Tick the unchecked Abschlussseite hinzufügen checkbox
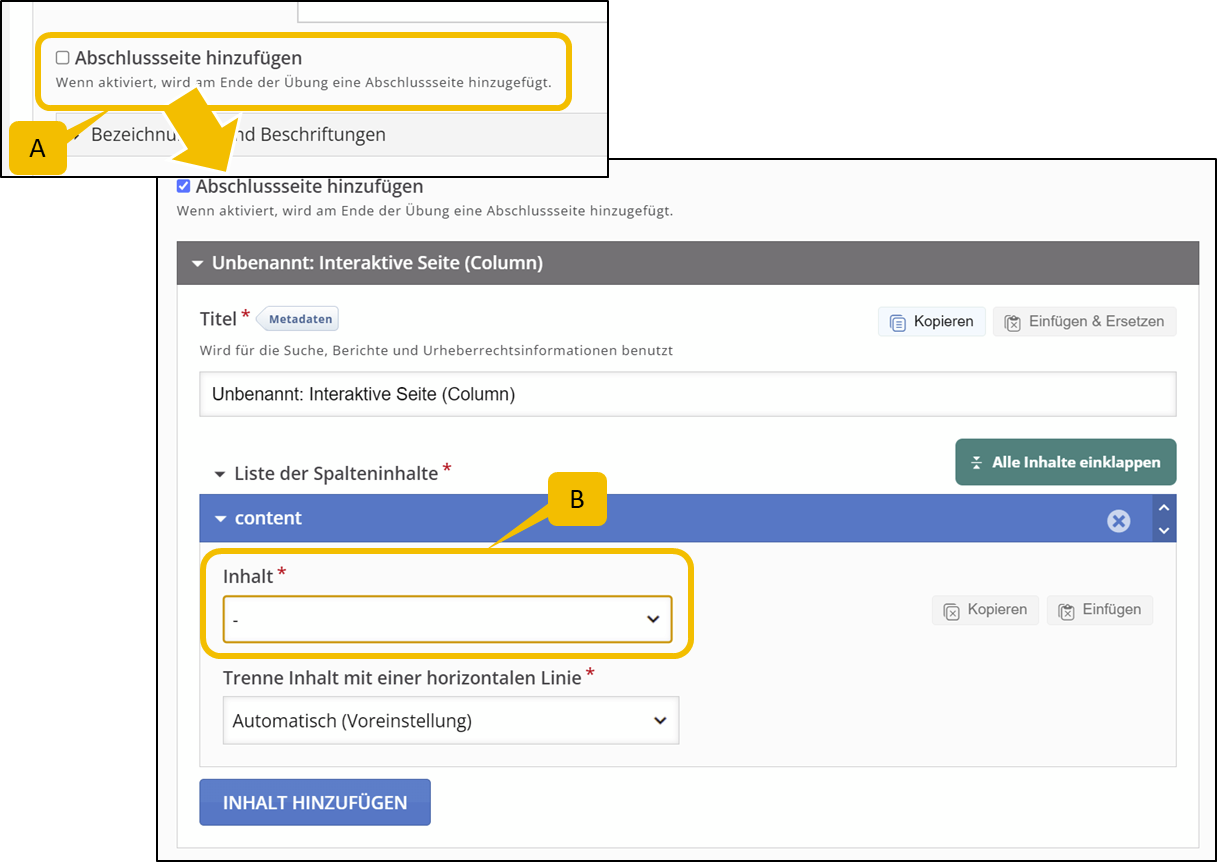This screenshot has width=1217, height=862. [63, 58]
